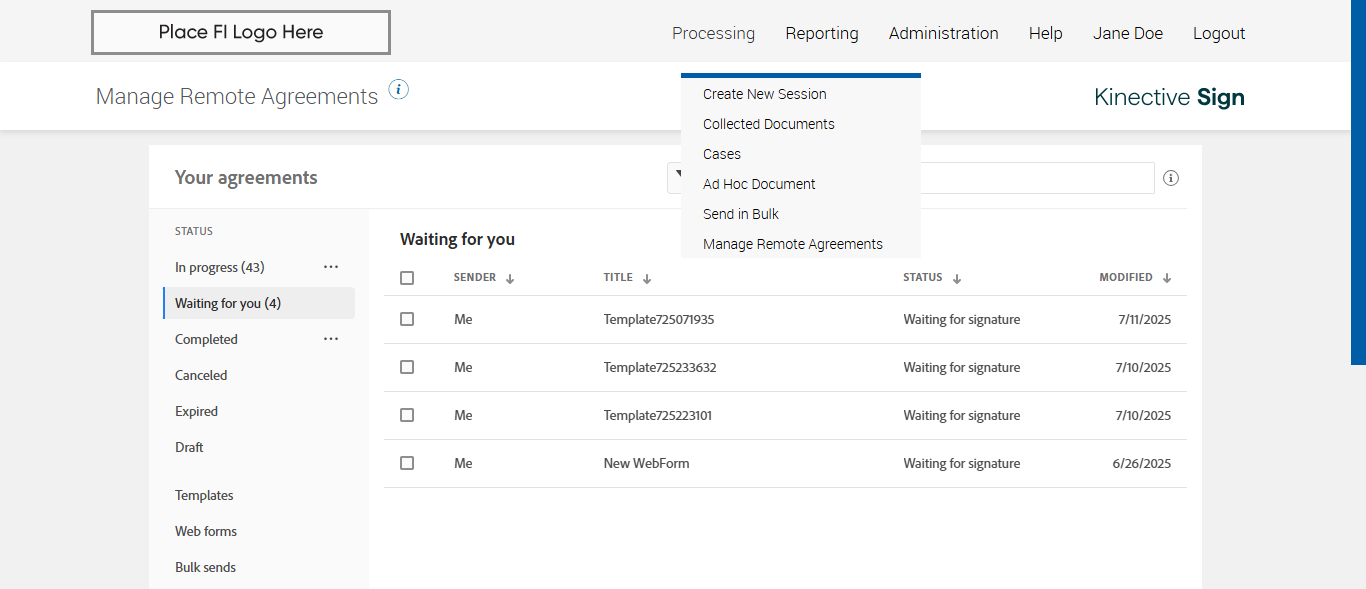Click the Sender column sort arrow
Viewport: 1366px width, 589px height.
coord(510,279)
